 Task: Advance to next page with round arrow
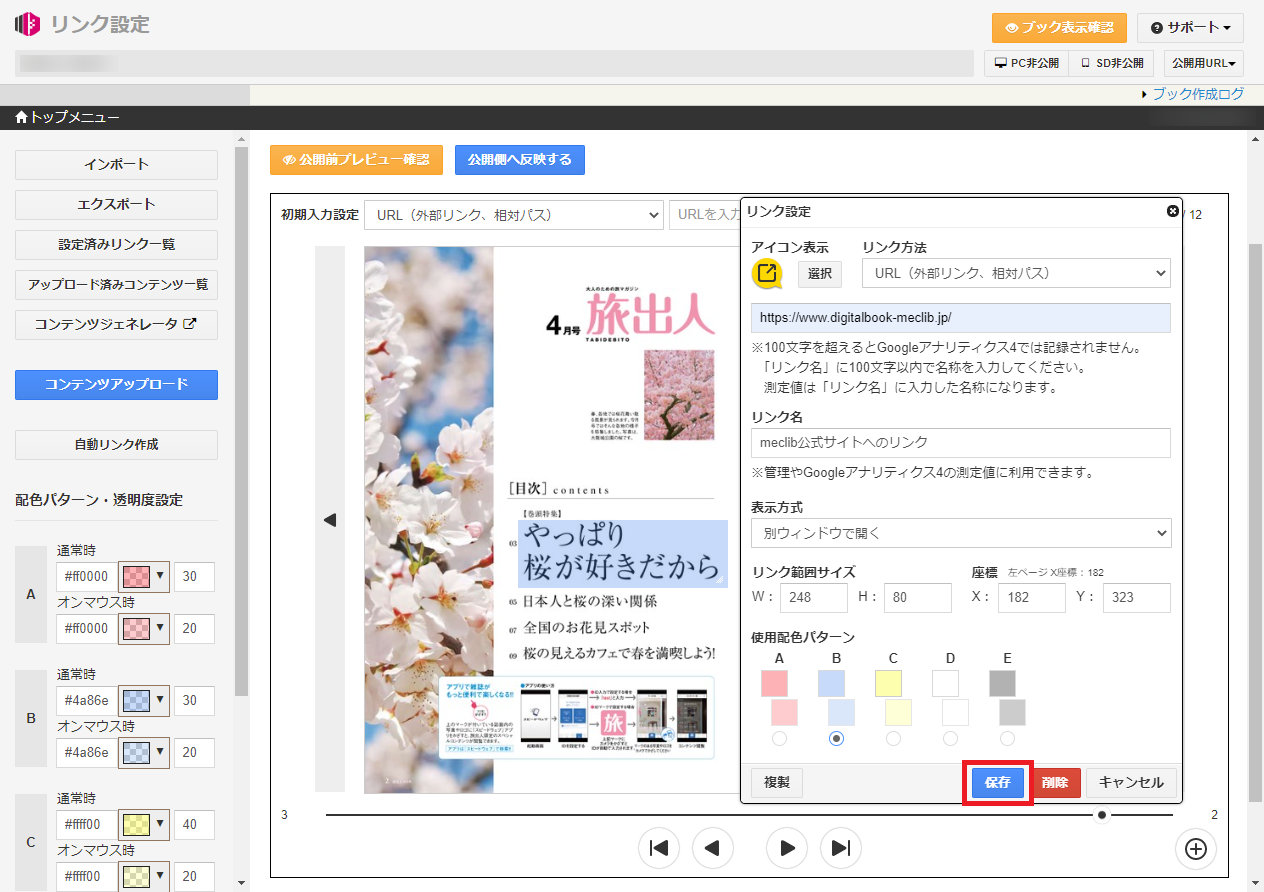pos(787,848)
